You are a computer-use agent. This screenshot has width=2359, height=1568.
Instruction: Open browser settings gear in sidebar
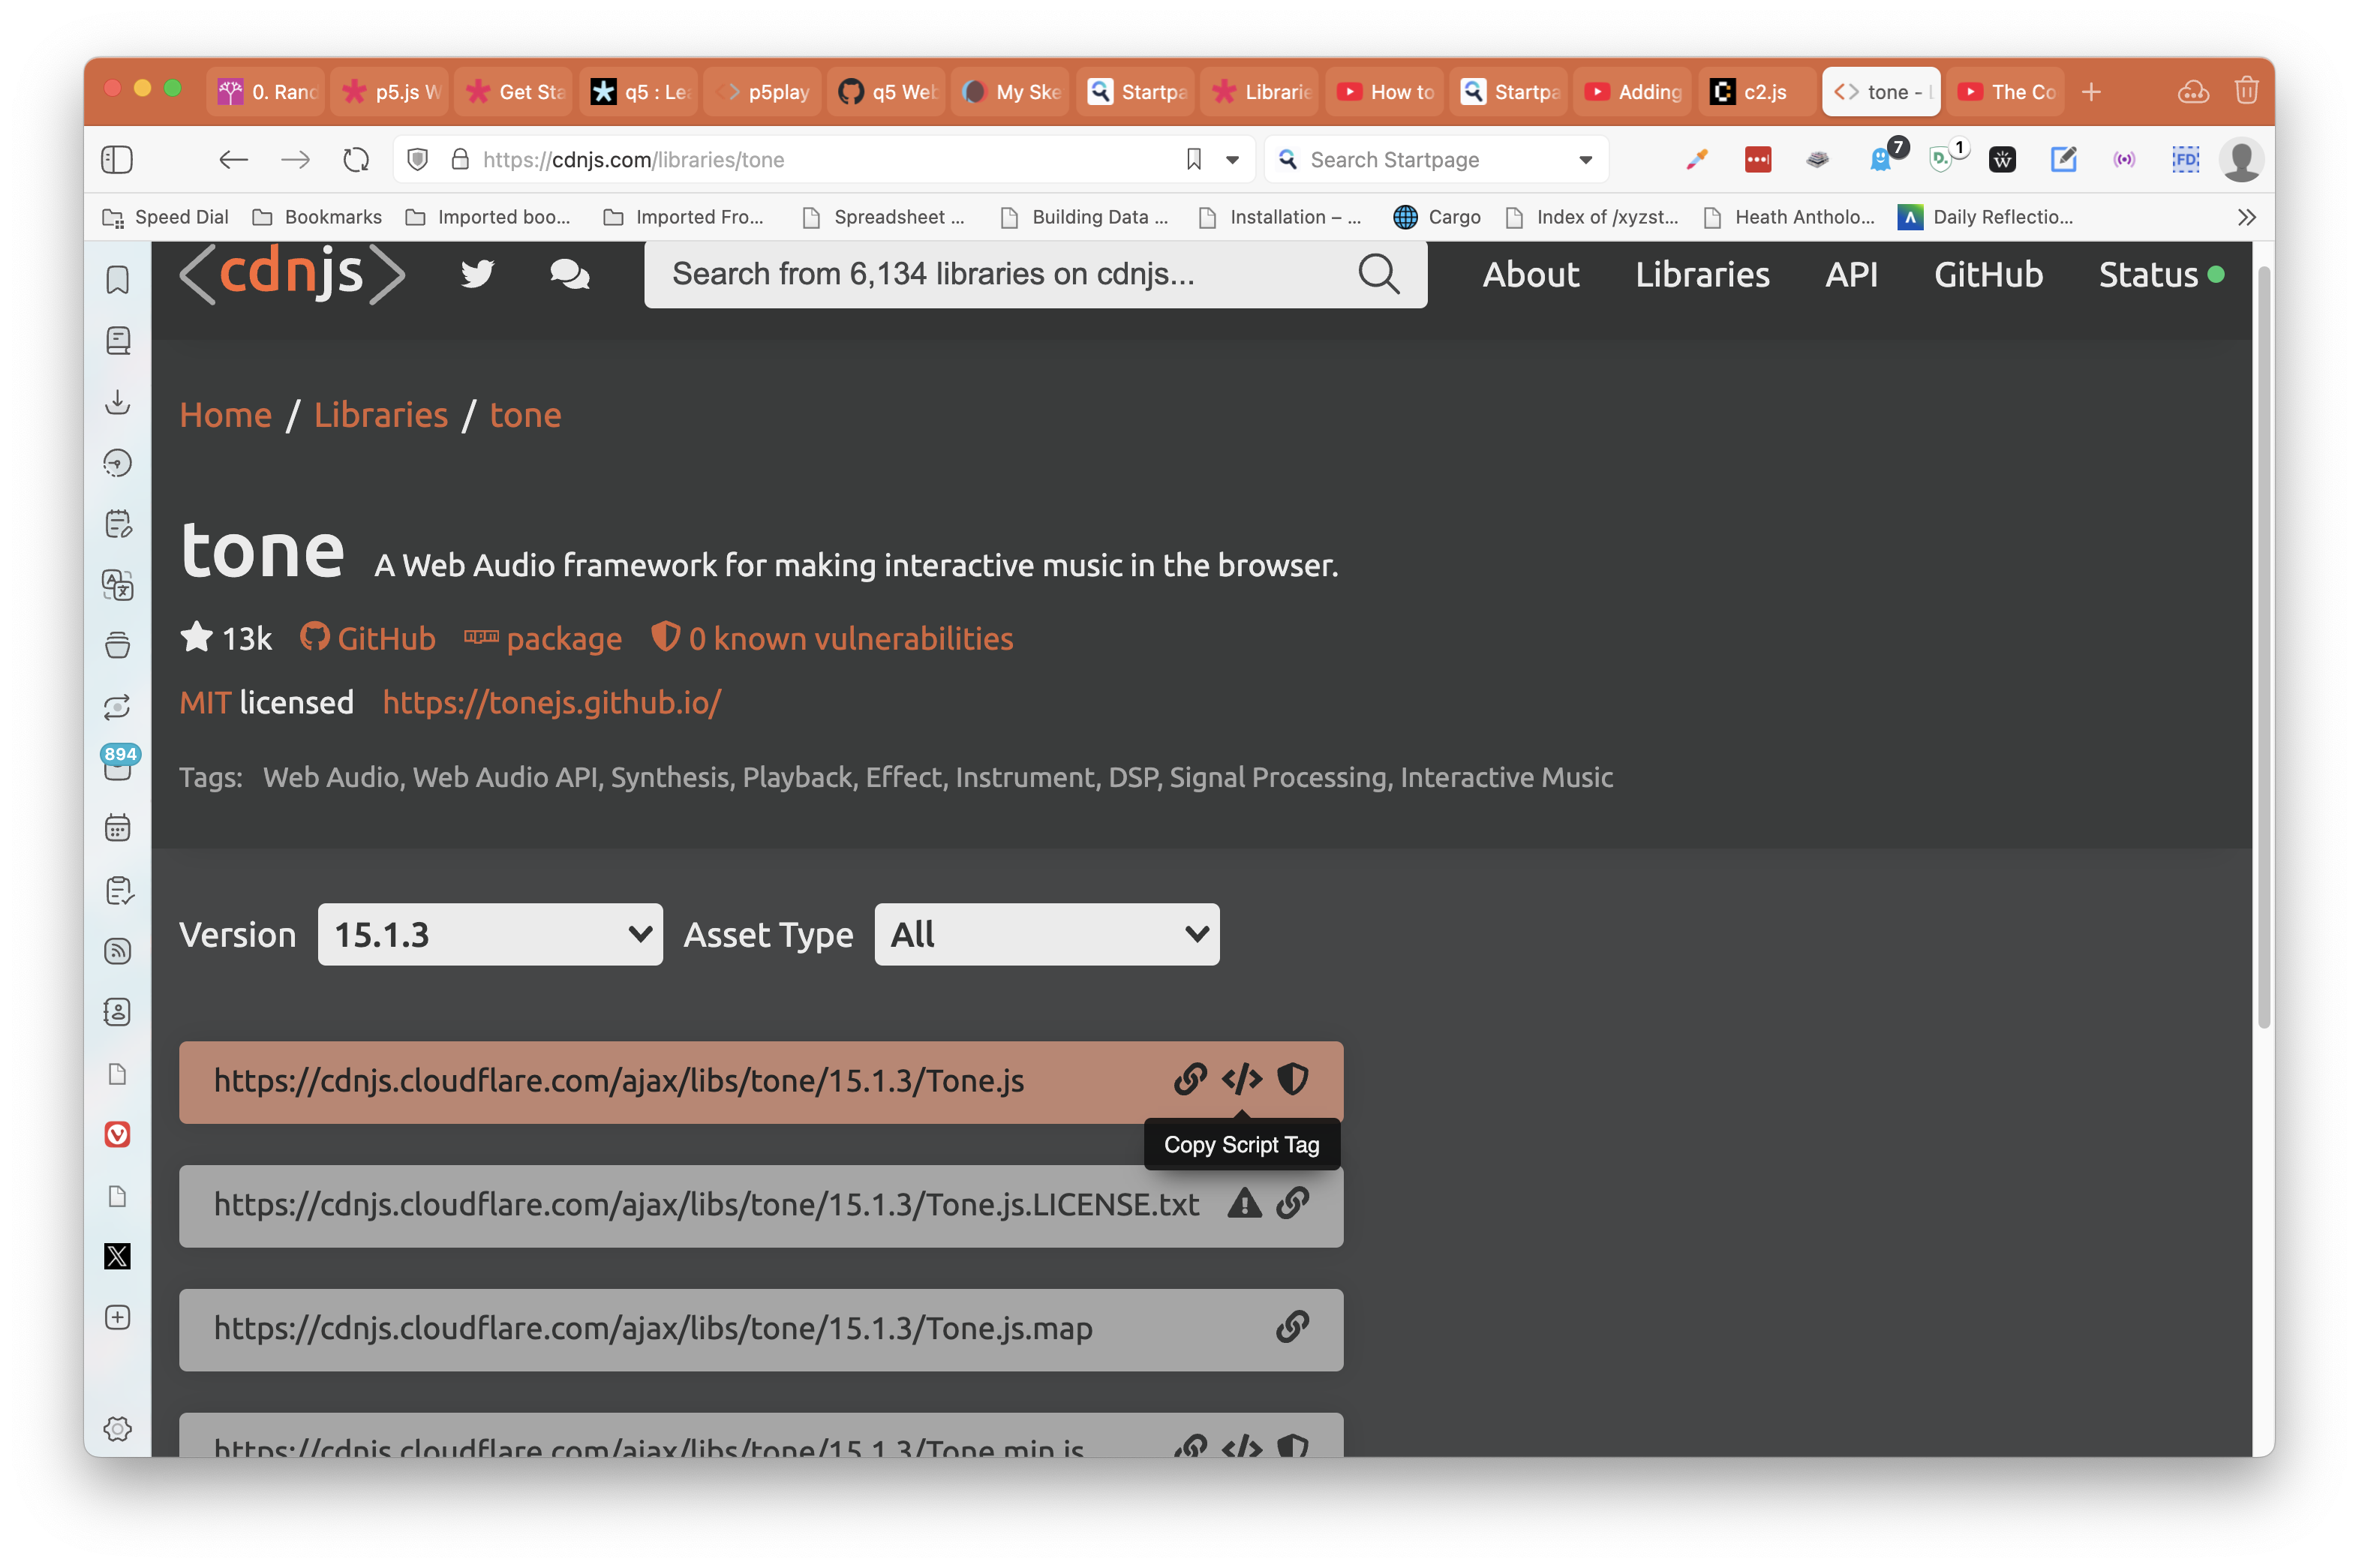118,1429
